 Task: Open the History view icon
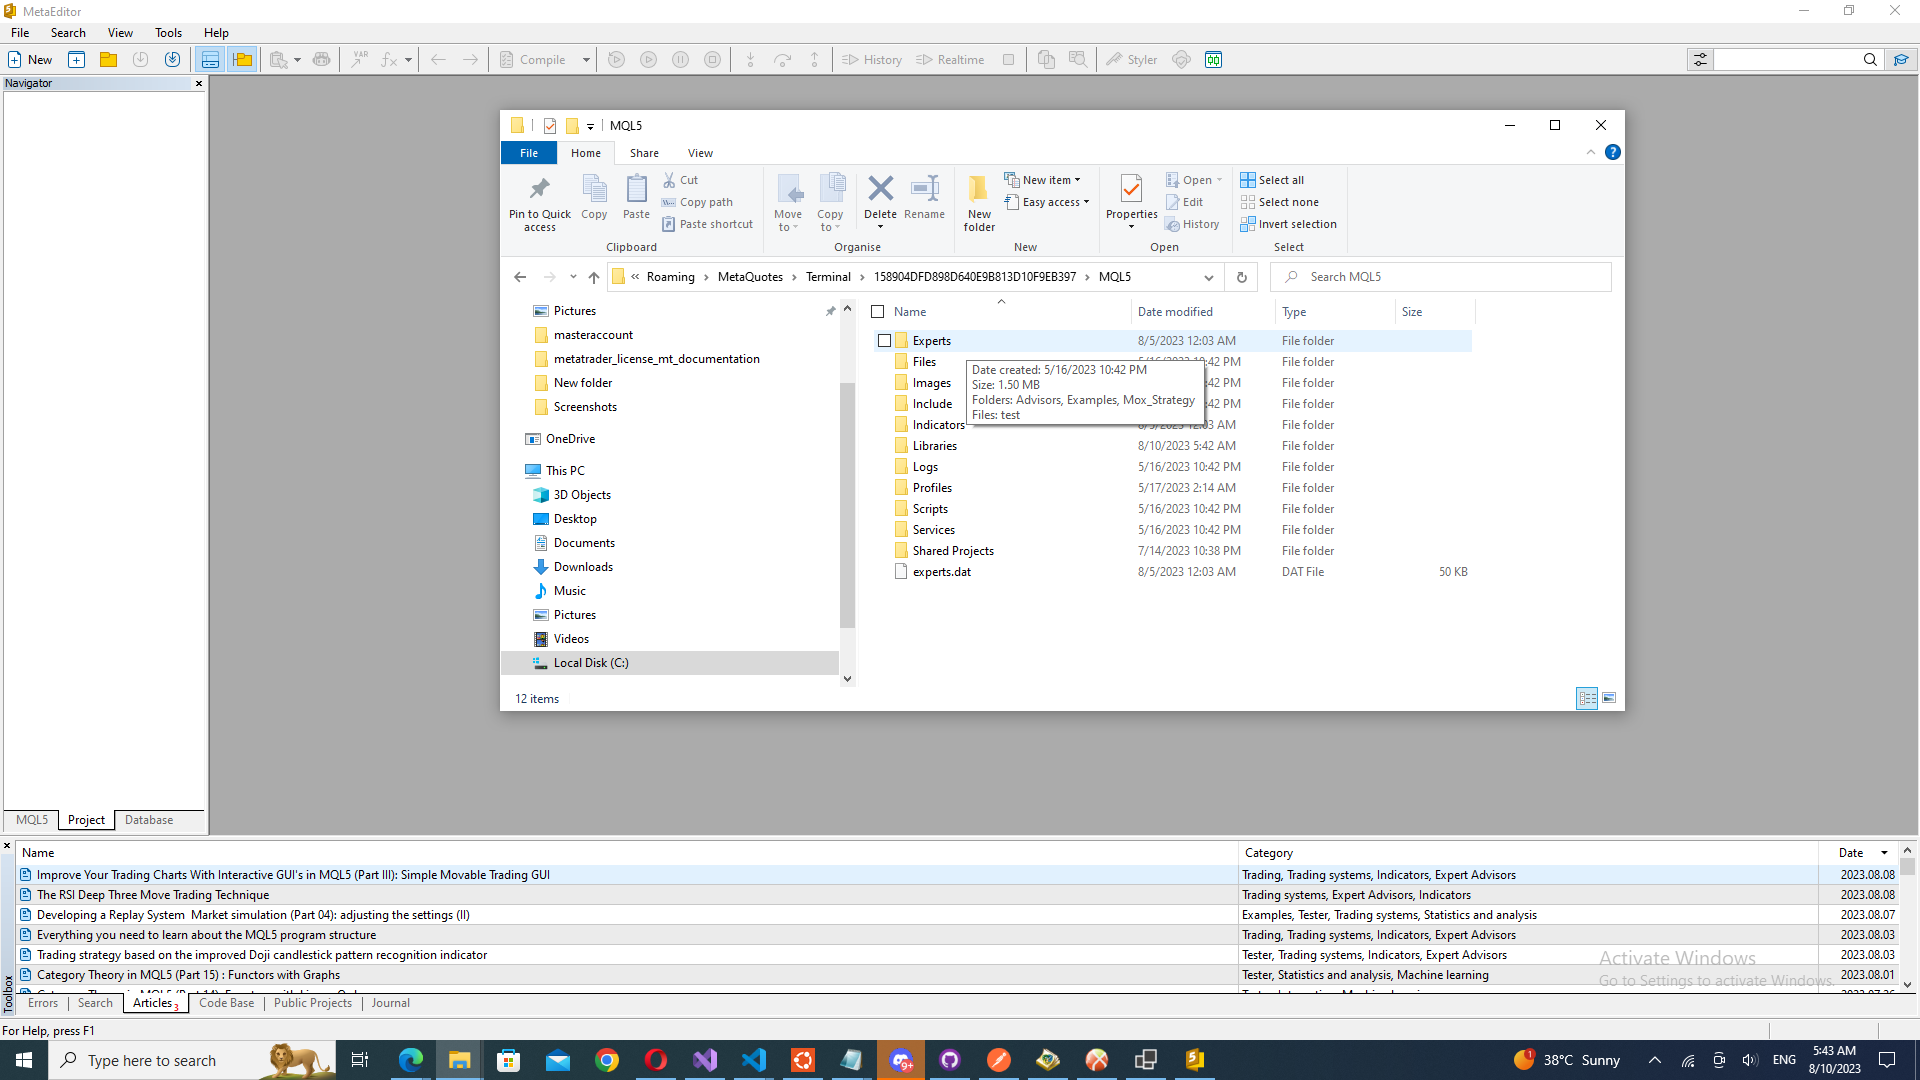[872, 59]
